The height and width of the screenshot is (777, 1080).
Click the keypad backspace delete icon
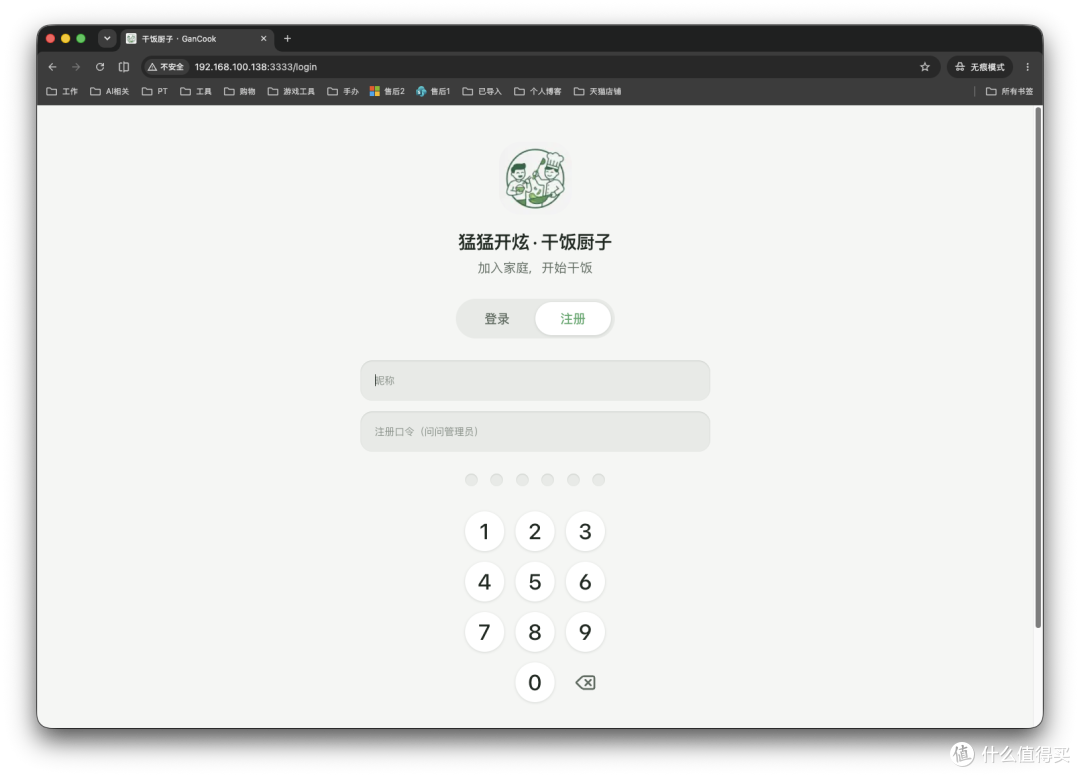pyautogui.click(x=585, y=683)
